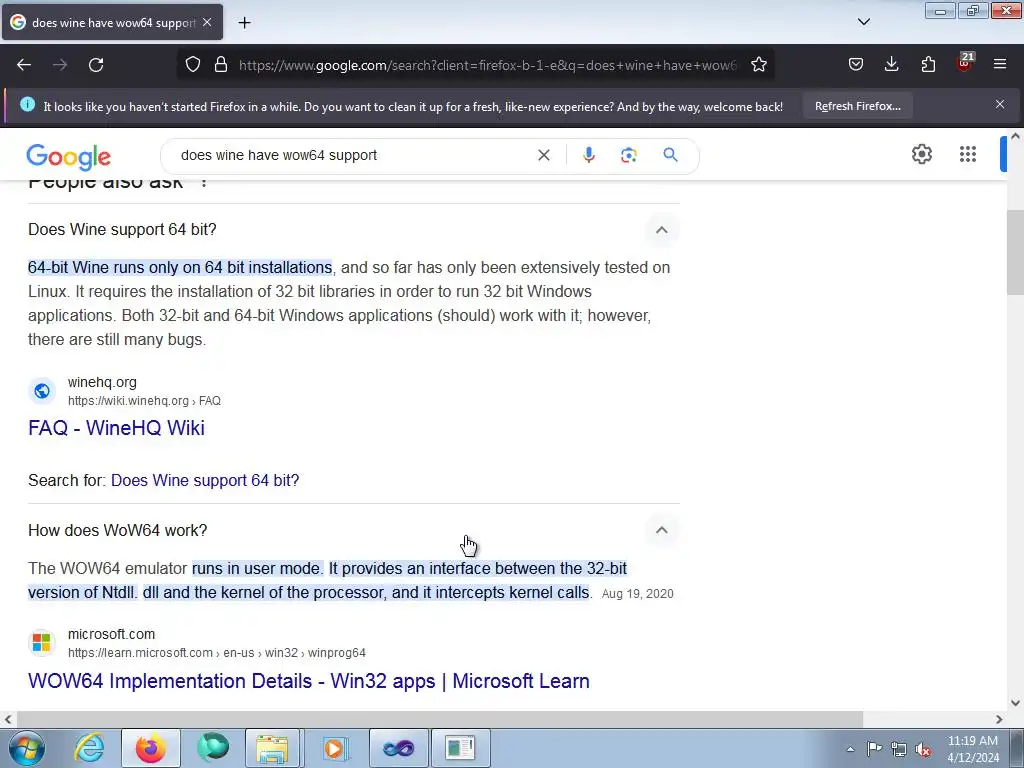Image resolution: width=1024 pixels, height=768 pixels.
Task: Open the tracking protection shield icon
Action: coord(193,65)
